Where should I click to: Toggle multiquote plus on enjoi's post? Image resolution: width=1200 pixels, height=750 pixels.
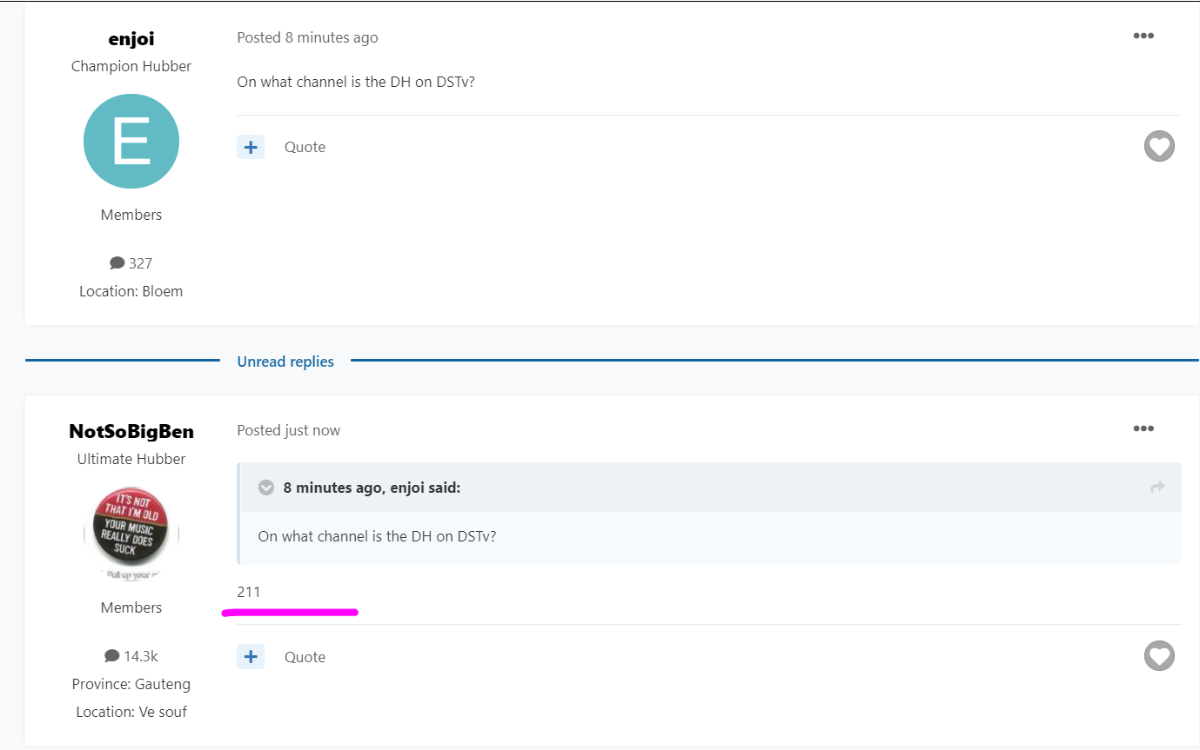click(250, 147)
